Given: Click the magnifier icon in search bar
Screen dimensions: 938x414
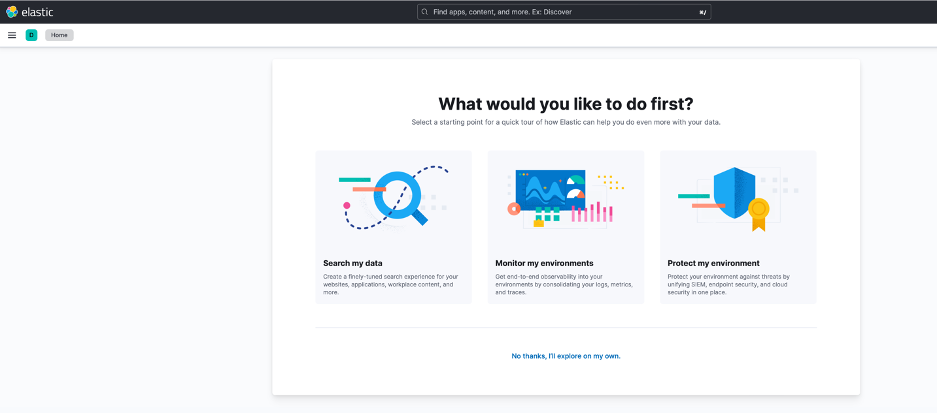Looking at the screenshot, I should point(426,12).
